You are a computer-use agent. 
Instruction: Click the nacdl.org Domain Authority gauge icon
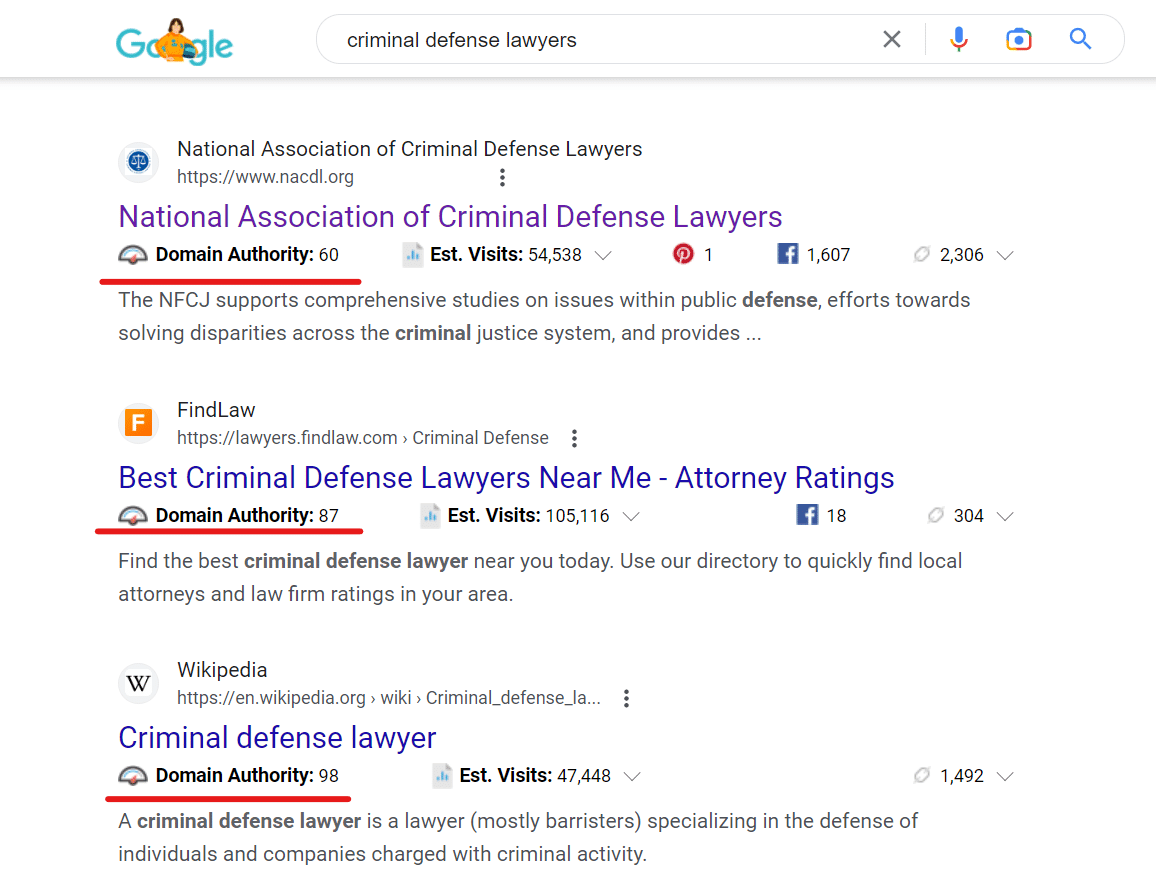tap(133, 255)
